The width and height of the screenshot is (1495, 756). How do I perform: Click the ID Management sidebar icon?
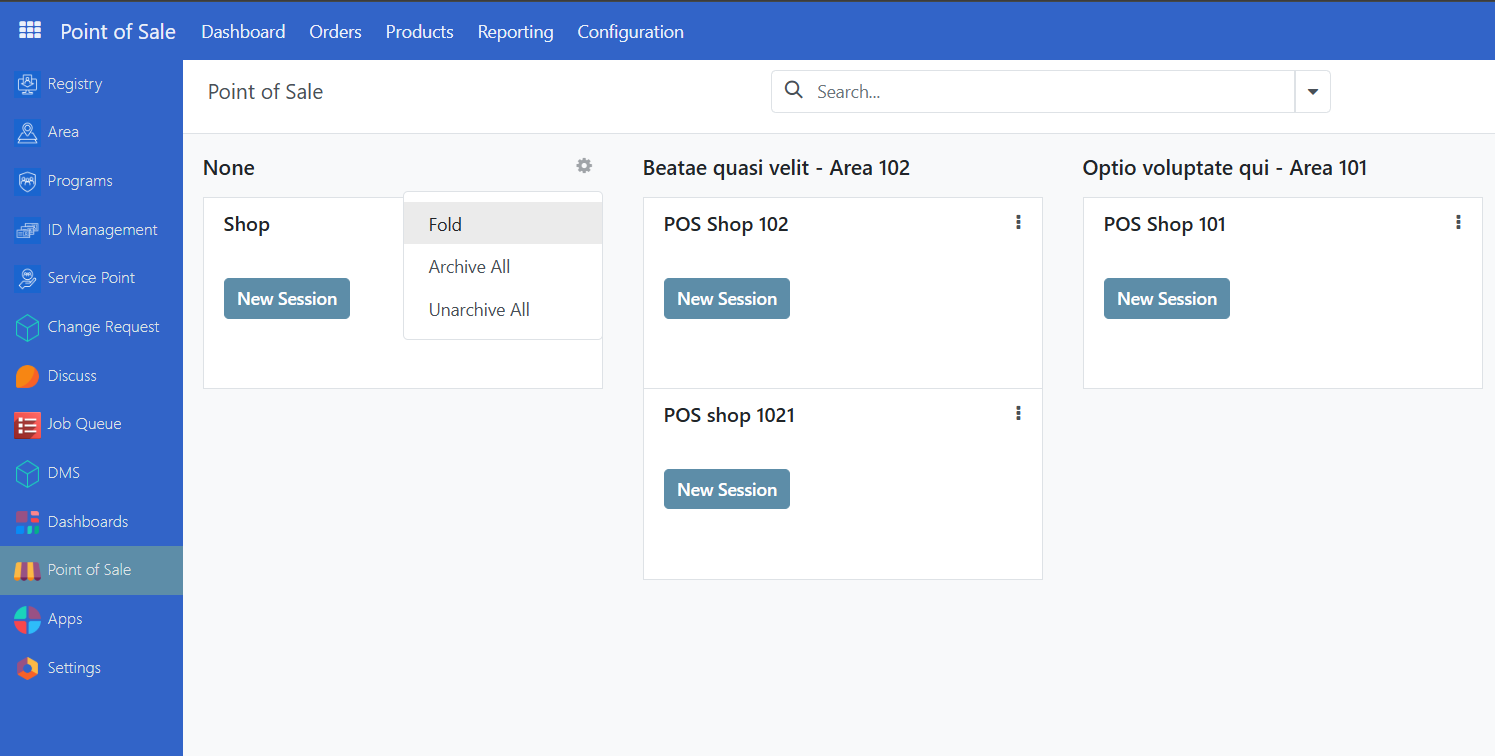27,229
